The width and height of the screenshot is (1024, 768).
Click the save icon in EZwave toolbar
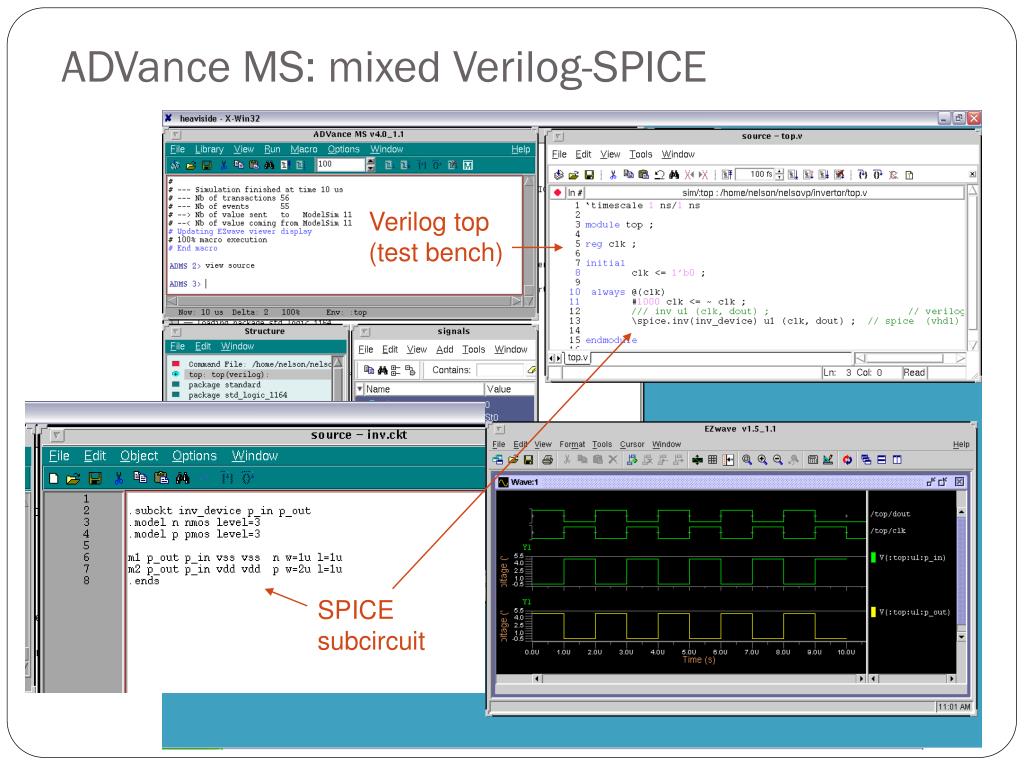tap(529, 460)
